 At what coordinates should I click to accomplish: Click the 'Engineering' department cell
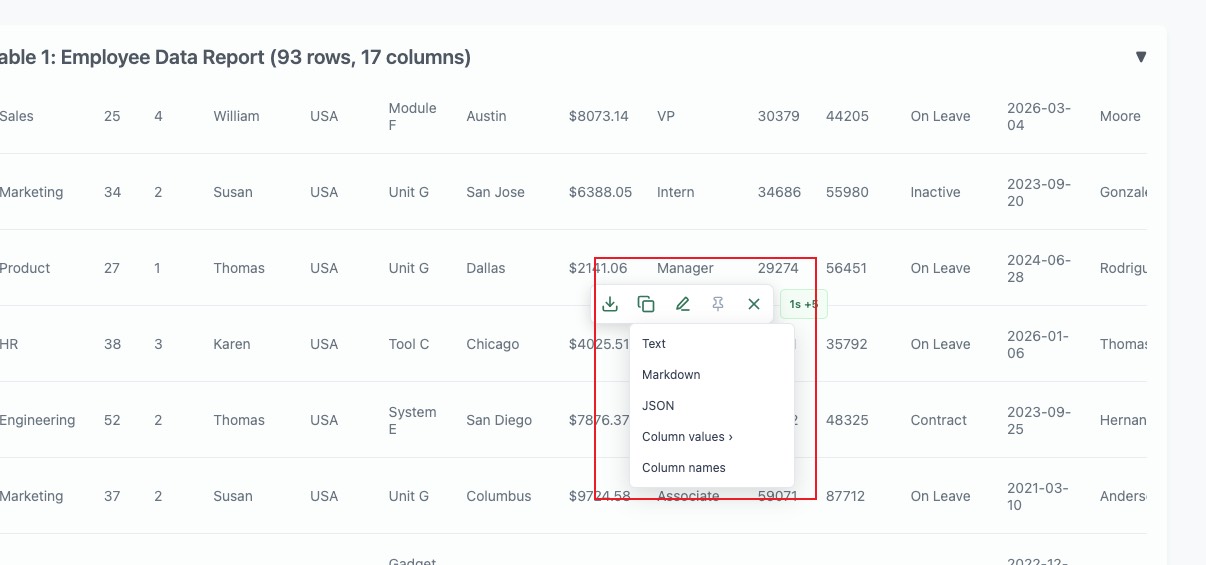click(x=37, y=420)
